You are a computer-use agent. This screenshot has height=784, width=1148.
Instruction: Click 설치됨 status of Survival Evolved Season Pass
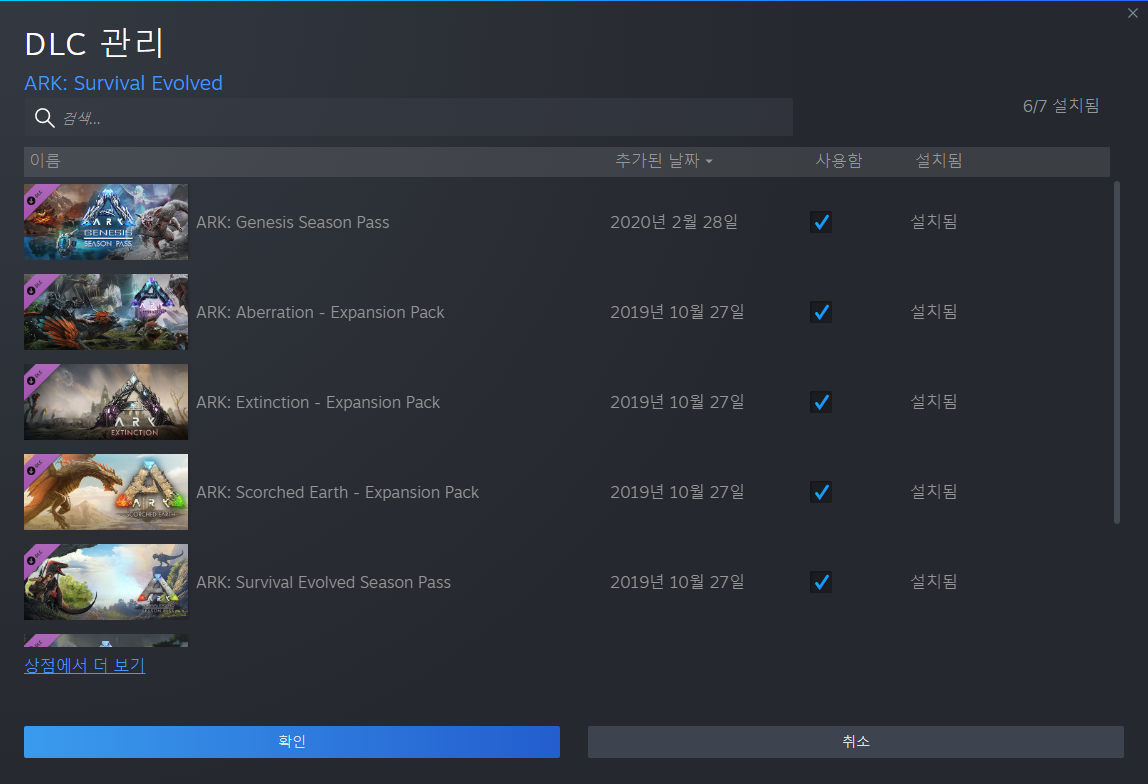(933, 581)
